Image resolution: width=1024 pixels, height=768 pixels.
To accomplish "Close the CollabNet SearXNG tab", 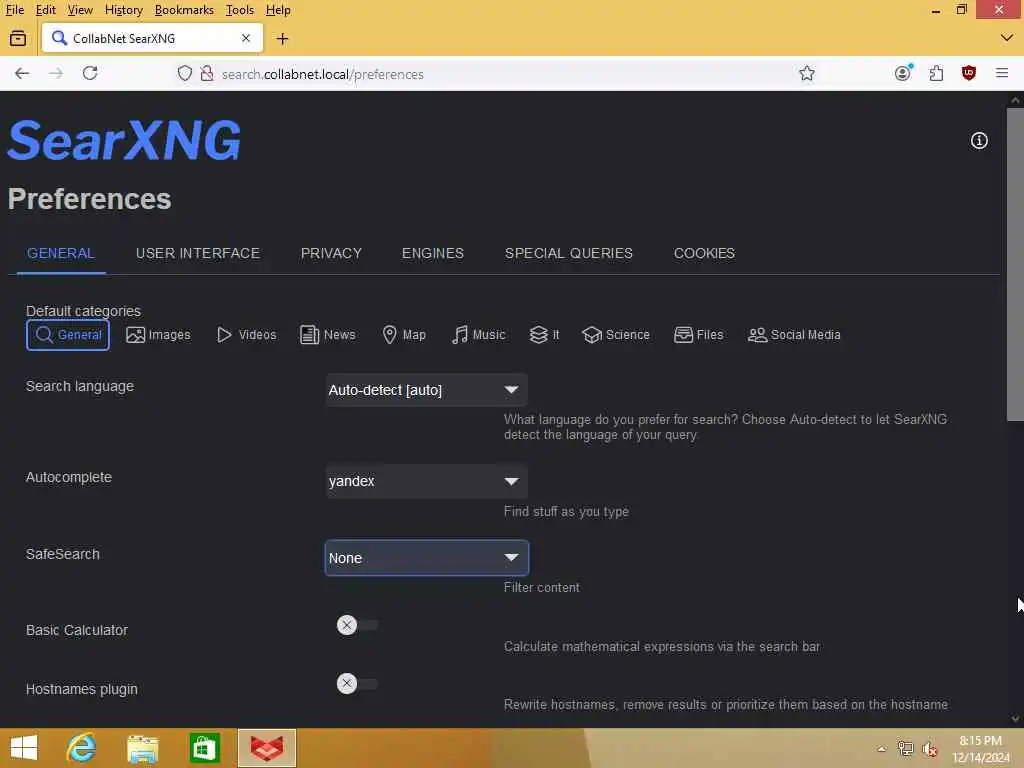I will click(x=246, y=38).
